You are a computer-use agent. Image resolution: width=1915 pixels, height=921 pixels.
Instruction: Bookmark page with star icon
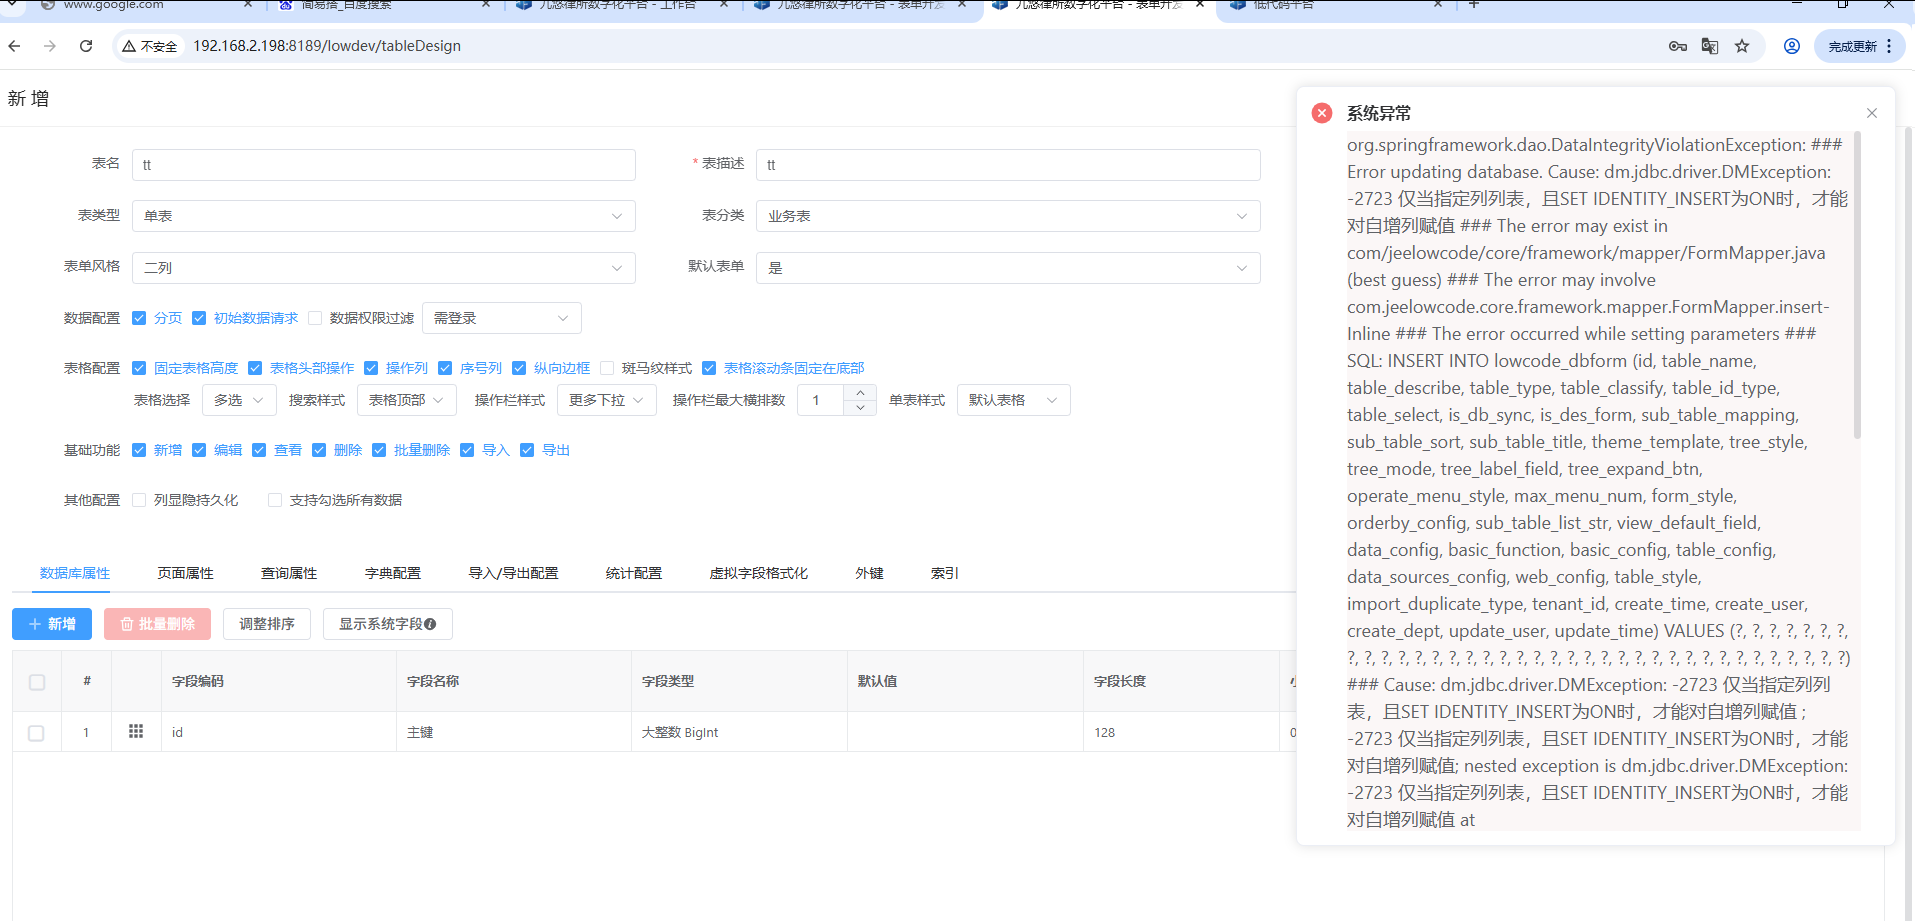[x=1742, y=46]
